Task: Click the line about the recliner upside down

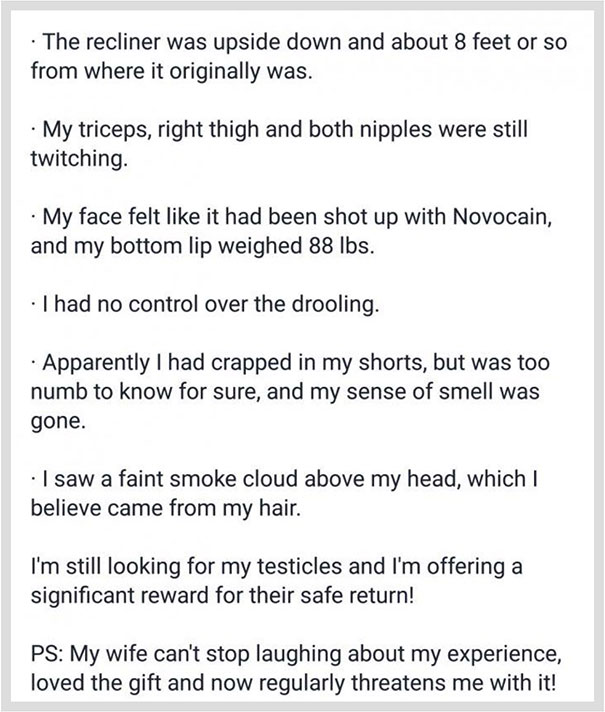Action: [299, 42]
